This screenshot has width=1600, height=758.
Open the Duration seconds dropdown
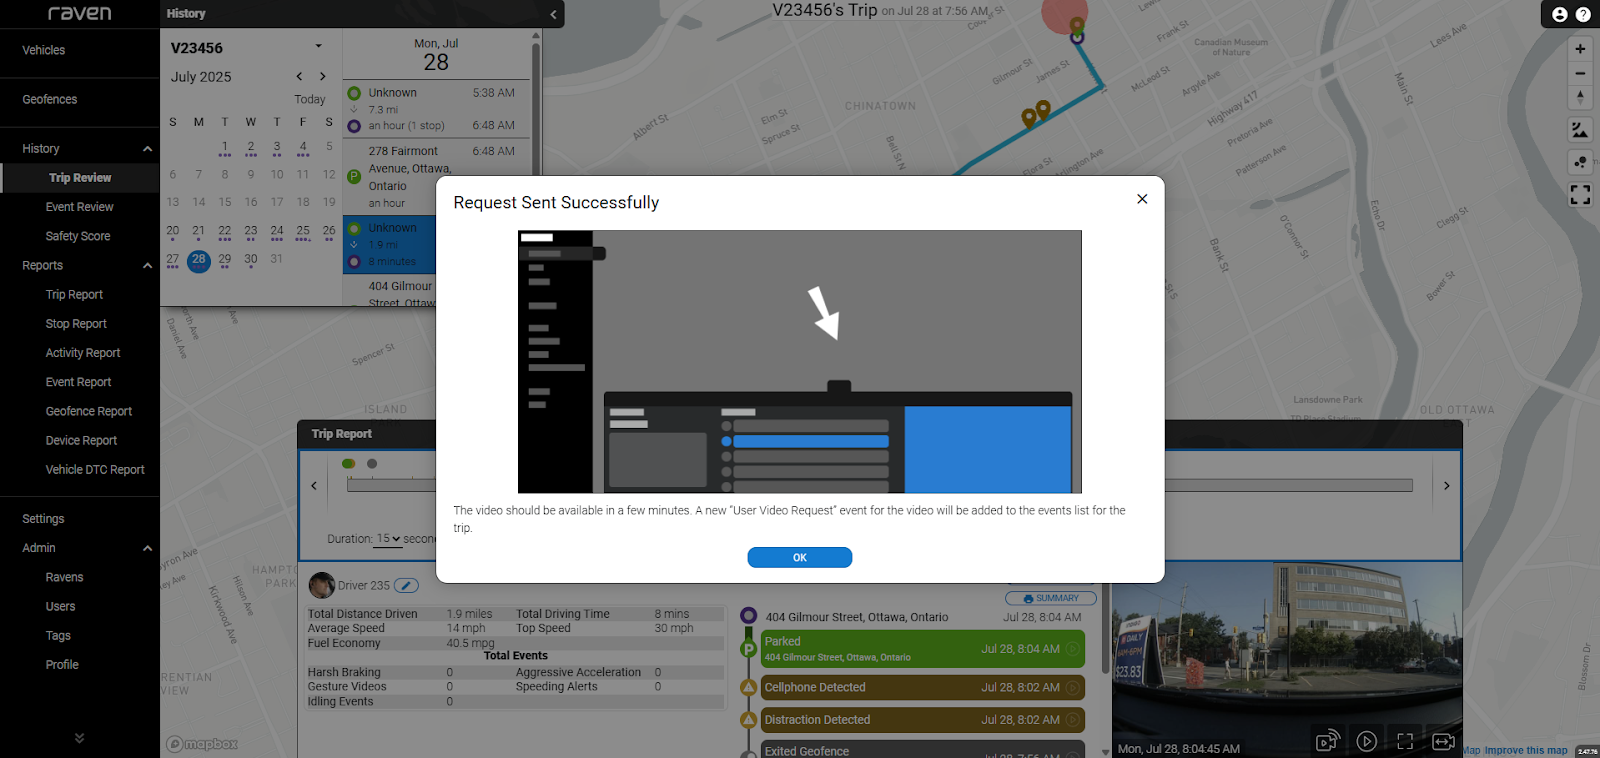pos(388,539)
